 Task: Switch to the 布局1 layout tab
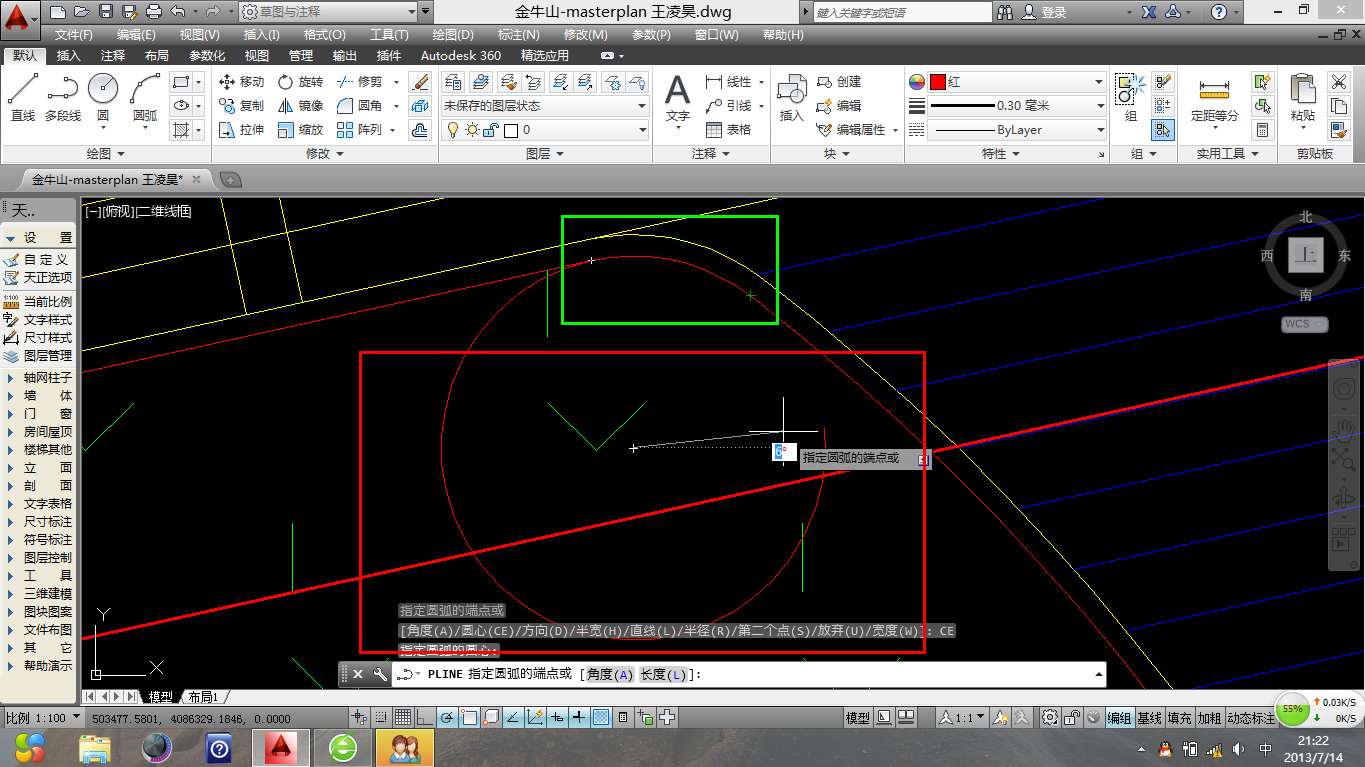point(203,697)
